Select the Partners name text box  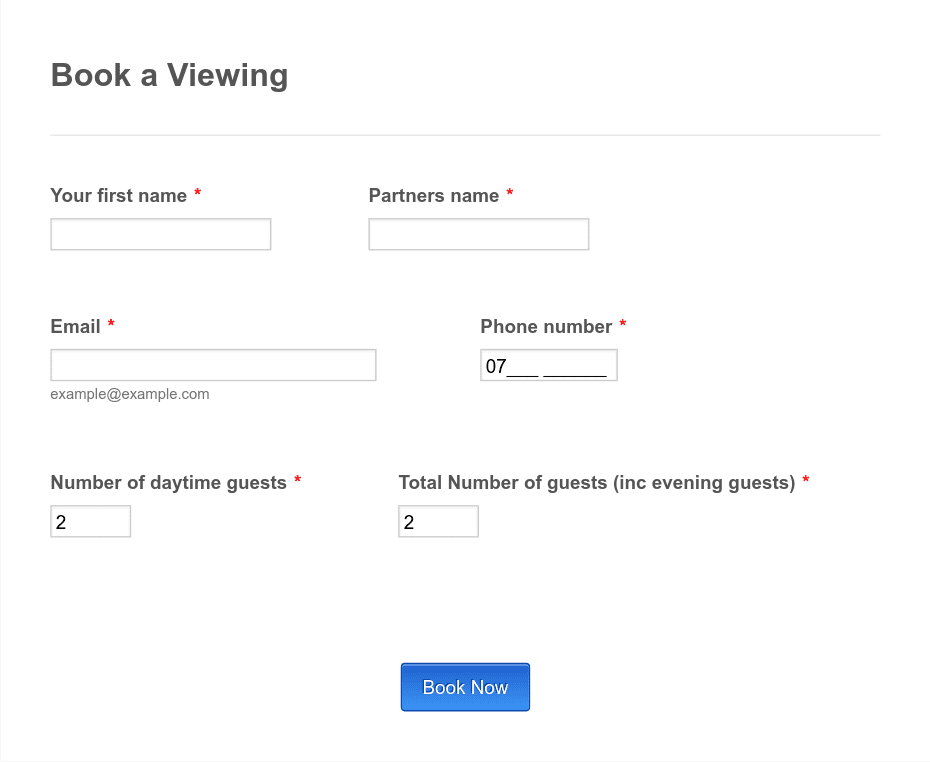point(479,234)
